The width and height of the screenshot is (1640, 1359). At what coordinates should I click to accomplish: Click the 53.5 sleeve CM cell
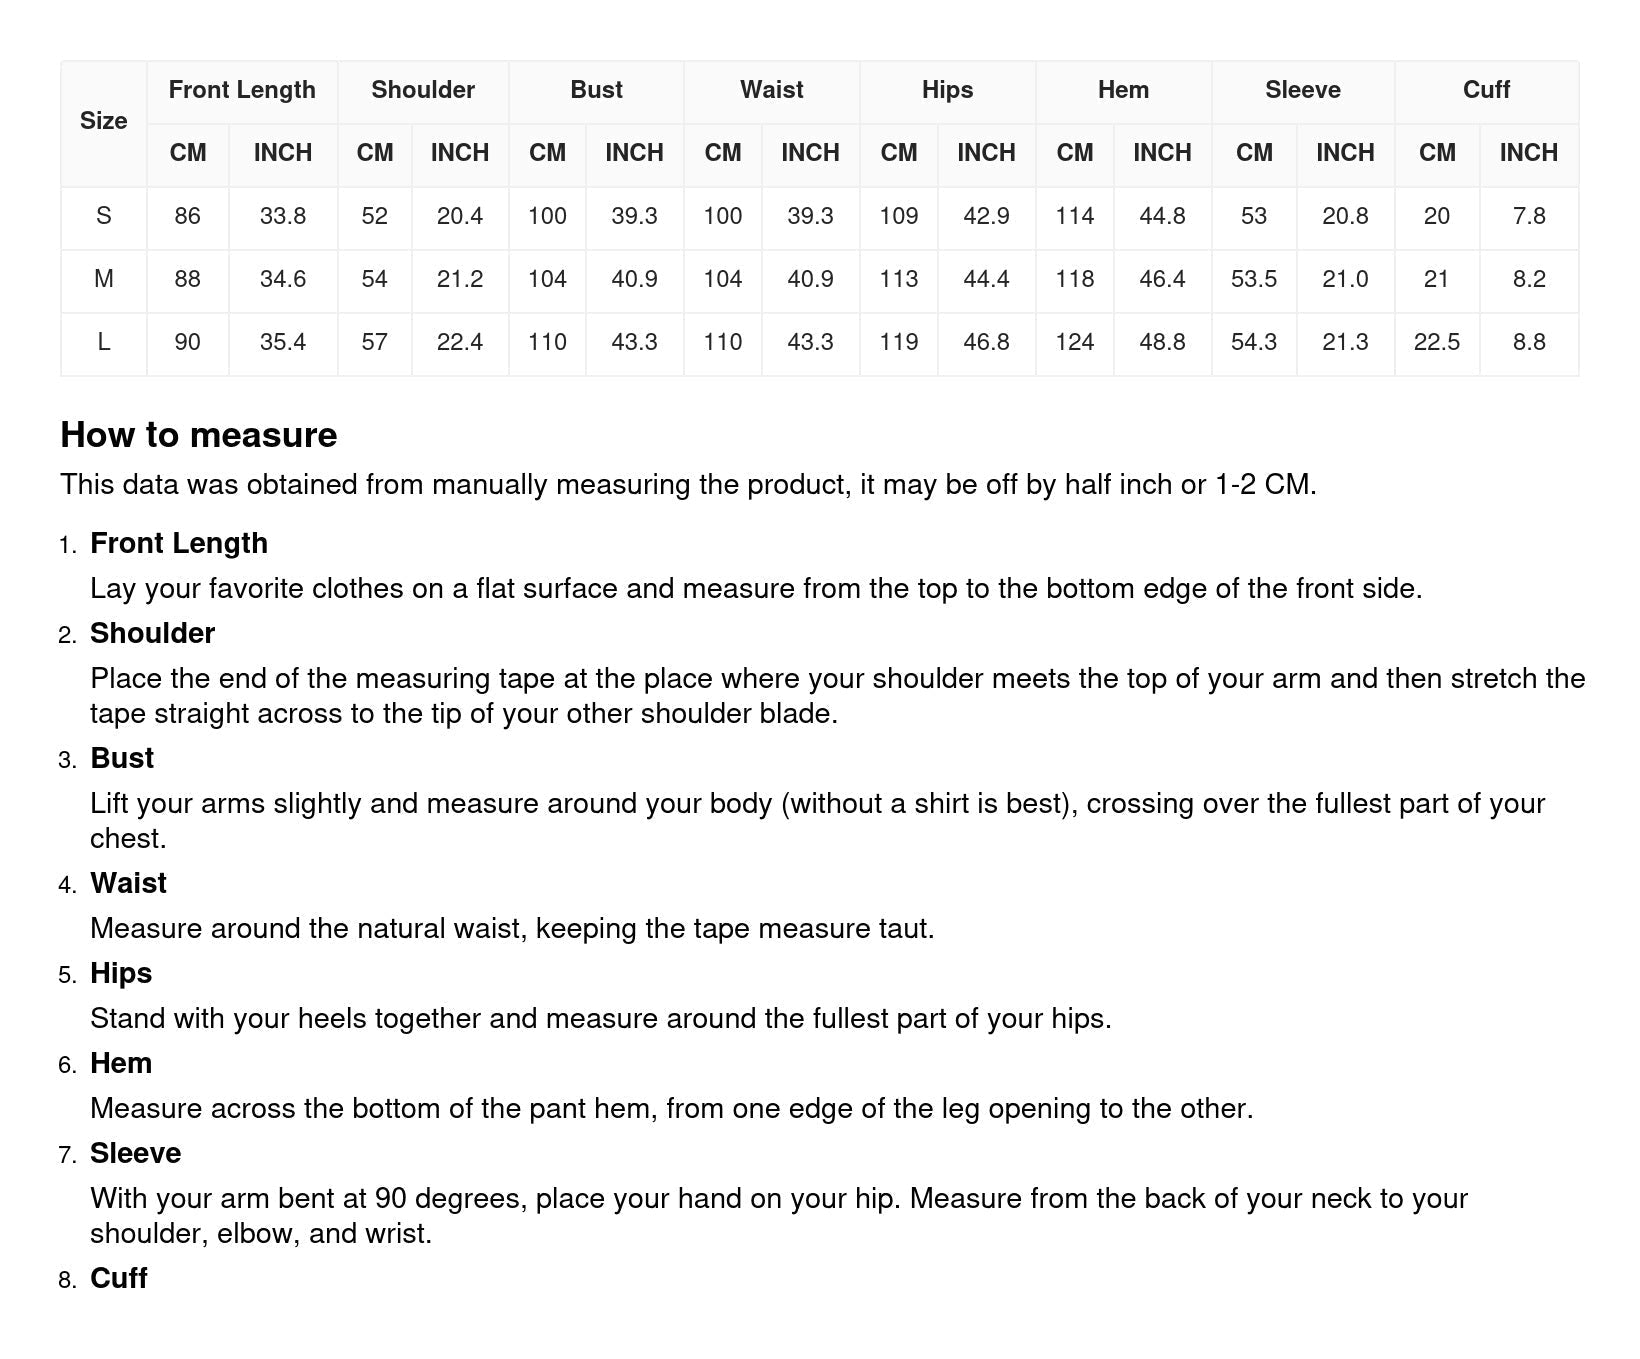1254,279
